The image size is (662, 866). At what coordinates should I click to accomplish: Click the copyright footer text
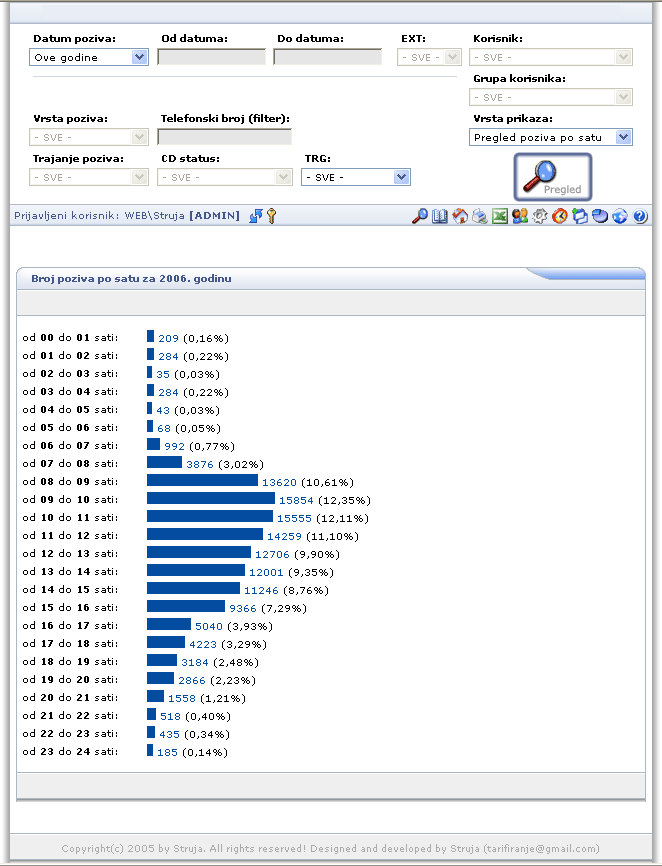[331, 848]
